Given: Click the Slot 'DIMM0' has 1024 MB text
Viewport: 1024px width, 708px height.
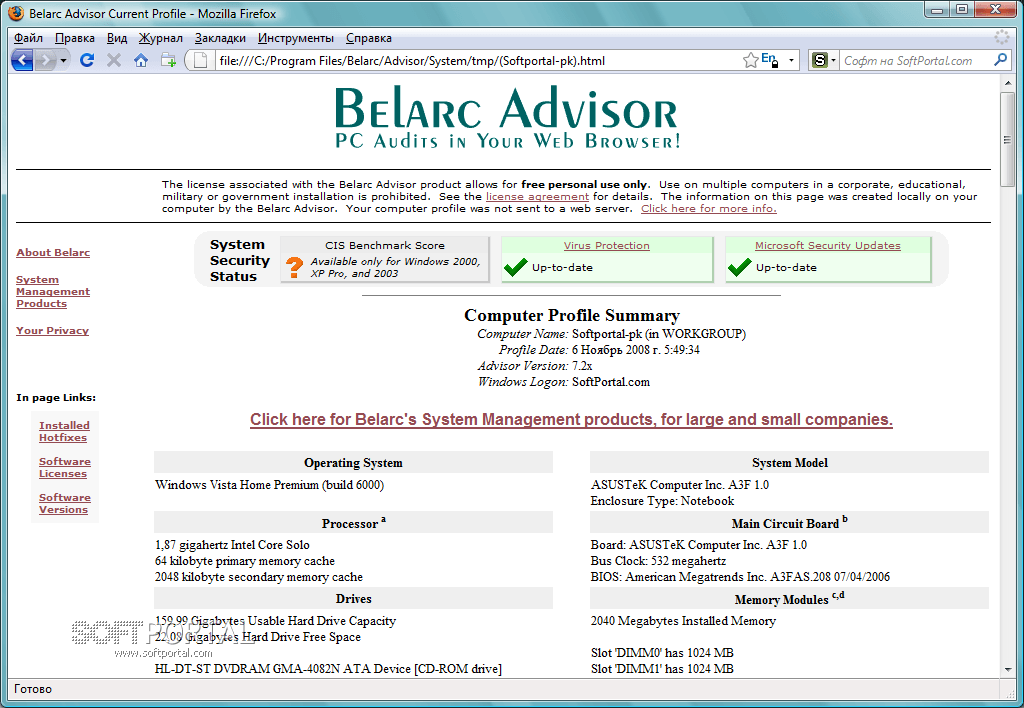Looking at the screenshot, I should point(662,652).
